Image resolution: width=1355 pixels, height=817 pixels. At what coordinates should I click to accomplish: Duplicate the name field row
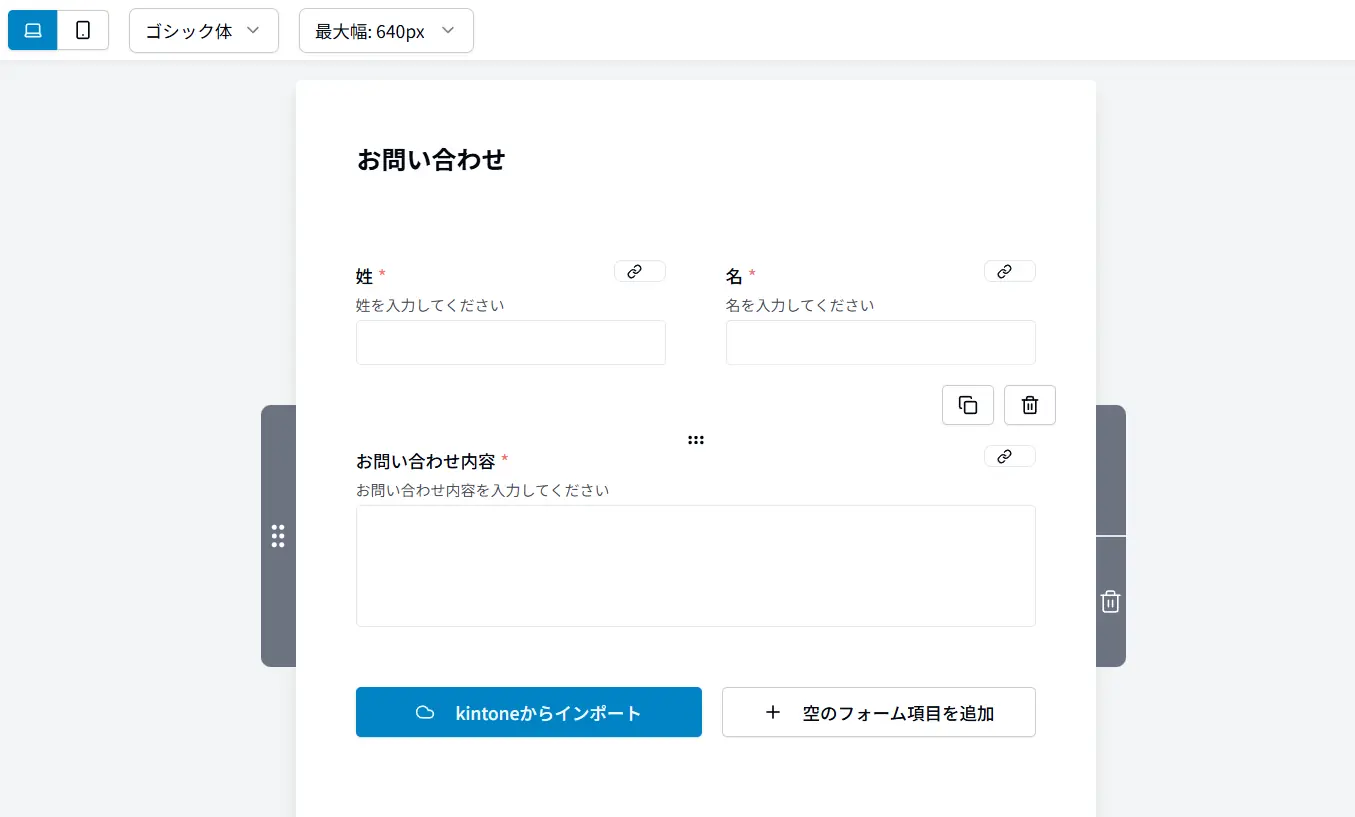point(967,405)
